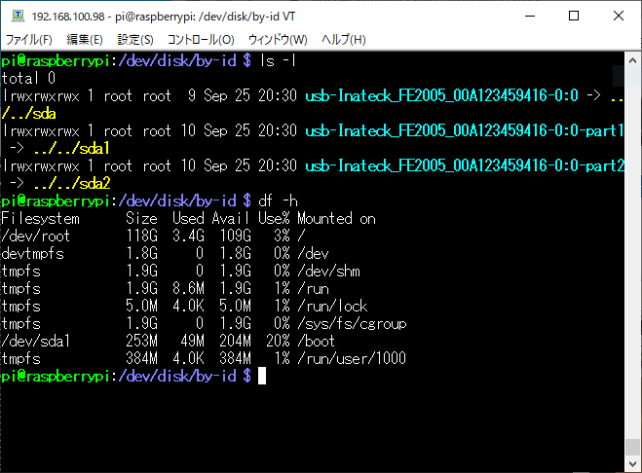Click the Tera Term title bar icon

coord(18,16)
